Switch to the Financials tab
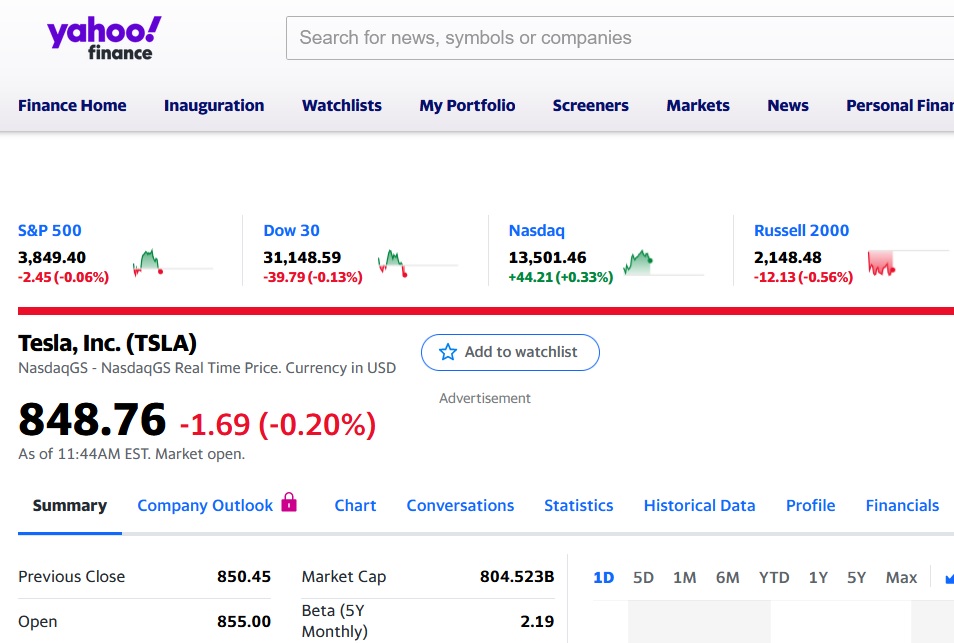This screenshot has height=643, width=954. 902,506
